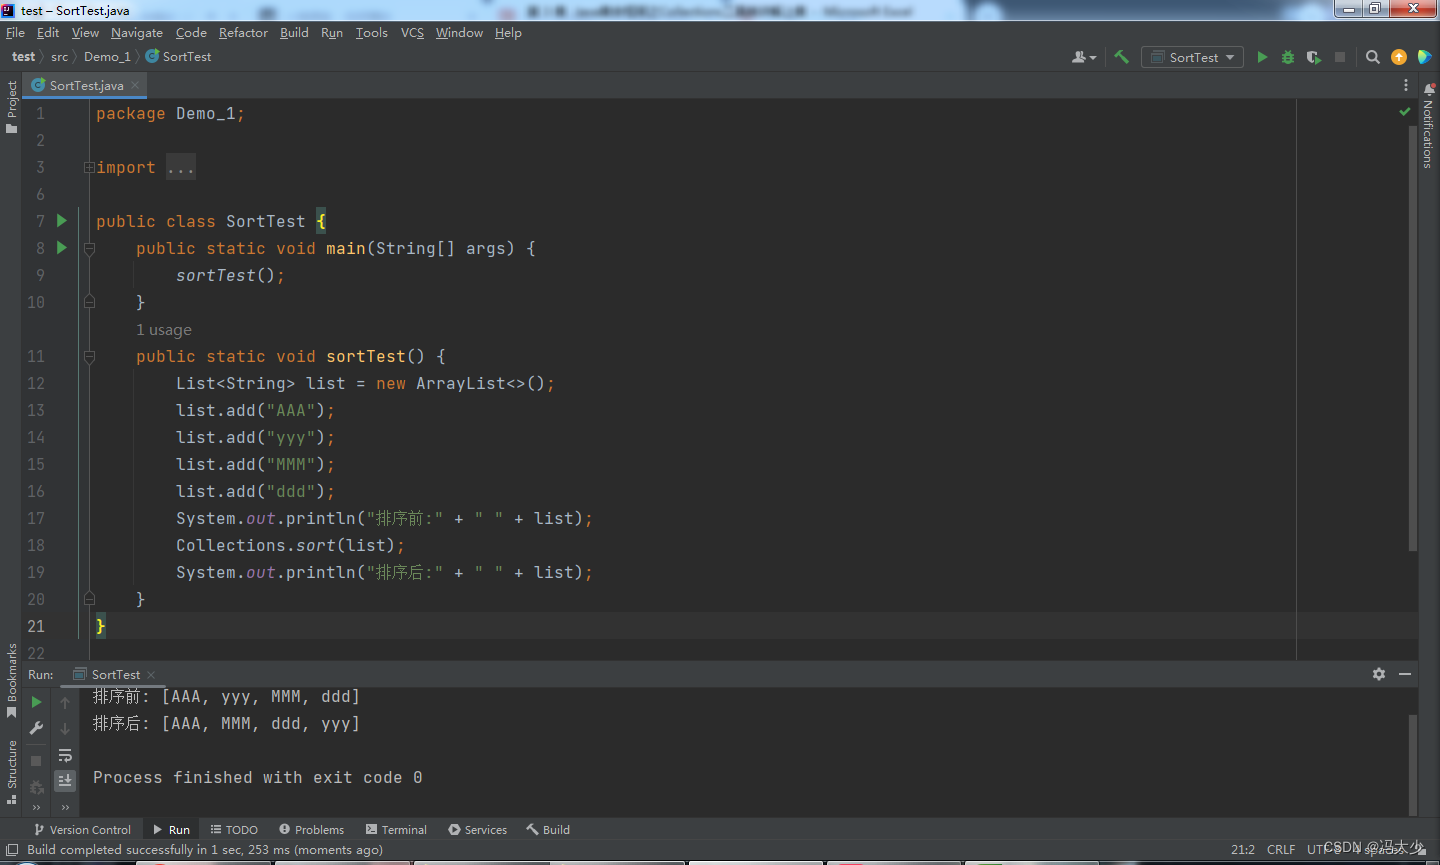Run class SortTest from the line 7 gutter arrow
This screenshot has width=1440, height=865.
pyautogui.click(x=62, y=220)
